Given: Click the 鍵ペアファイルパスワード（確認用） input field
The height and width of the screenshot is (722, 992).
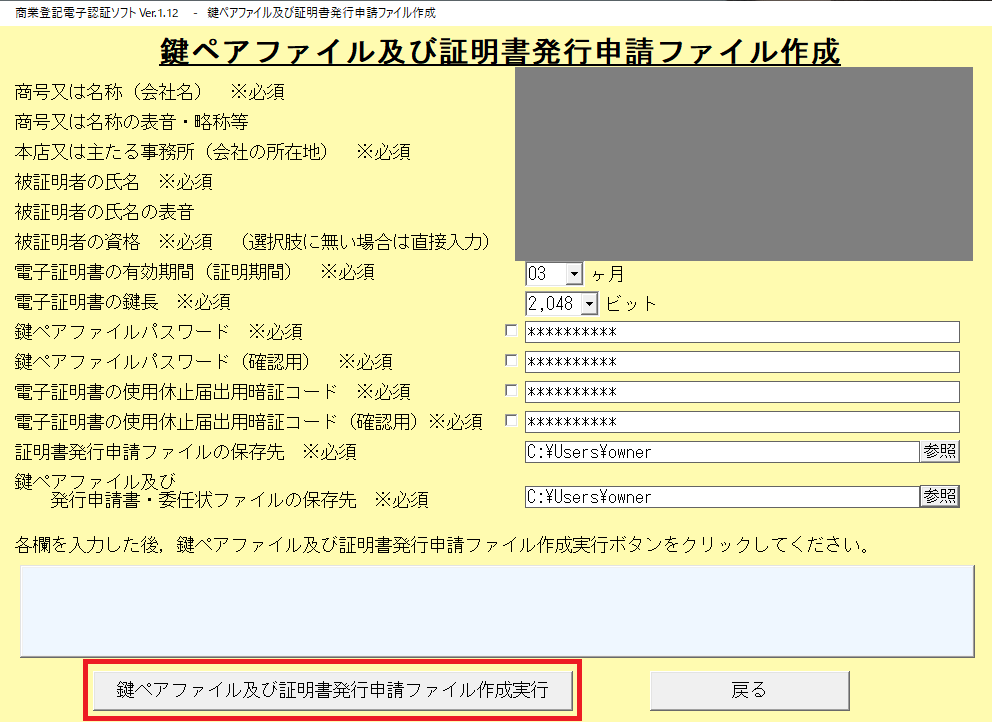Looking at the screenshot, I should [741, 362].
